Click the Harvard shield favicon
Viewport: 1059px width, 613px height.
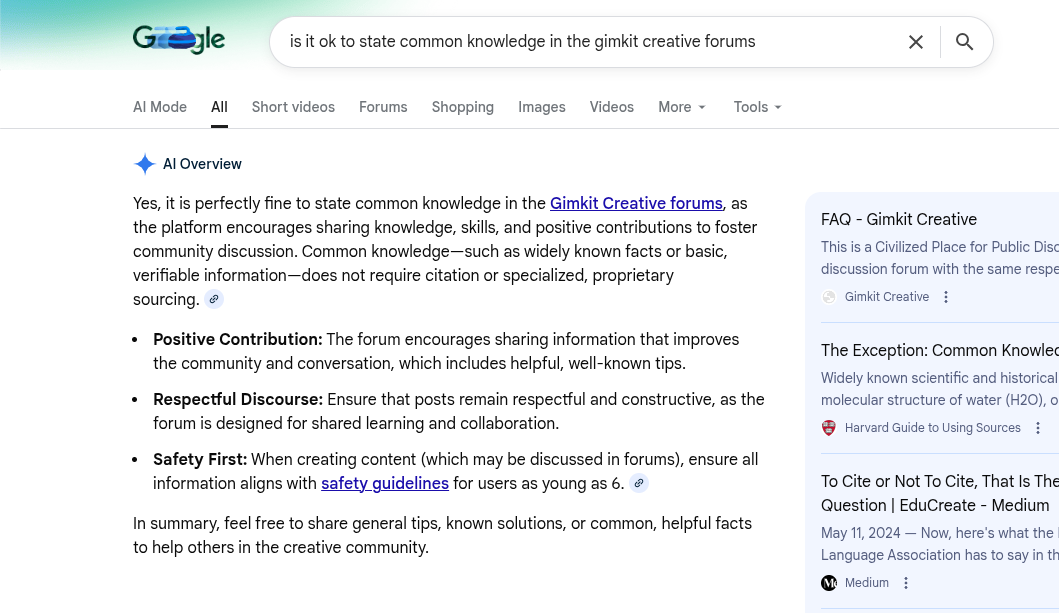[x=829, y=428]
